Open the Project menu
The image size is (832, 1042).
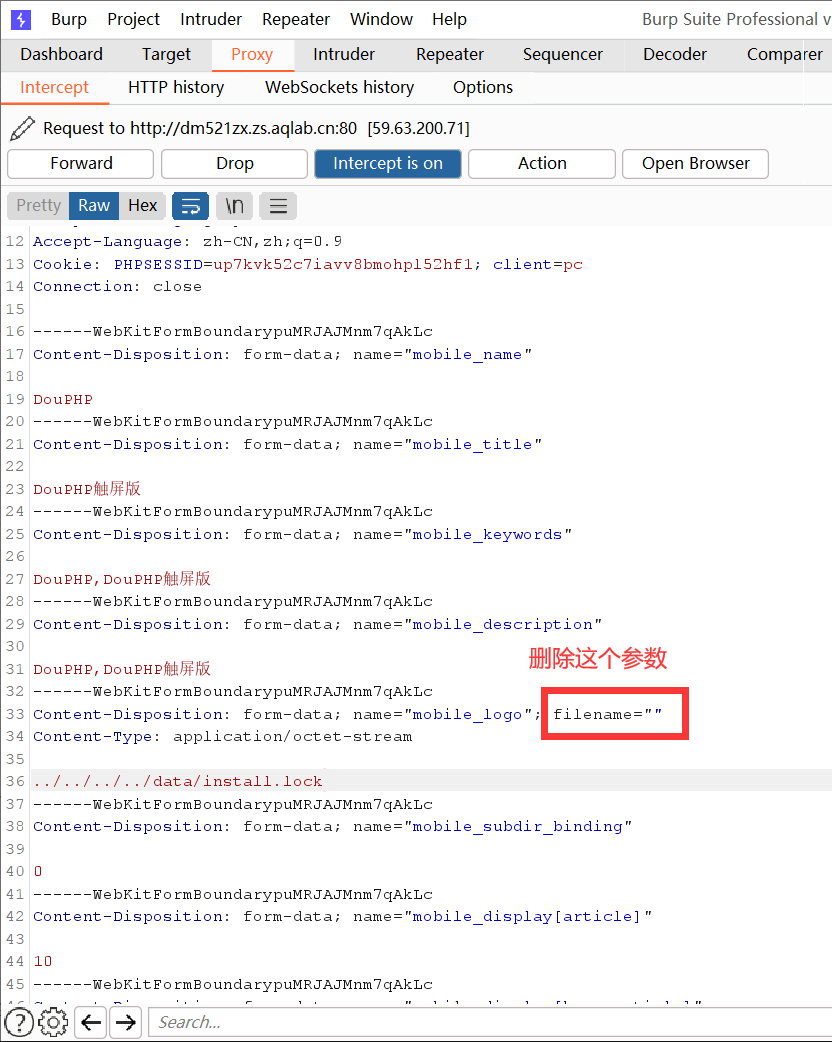point(134,19)
